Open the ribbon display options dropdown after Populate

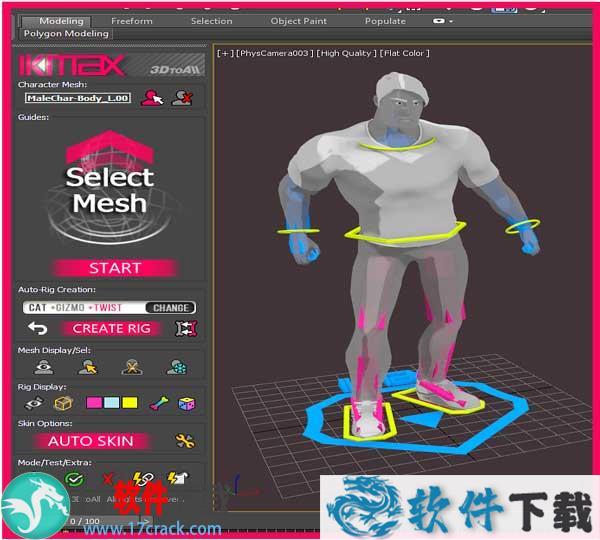[x=443, y=21]
